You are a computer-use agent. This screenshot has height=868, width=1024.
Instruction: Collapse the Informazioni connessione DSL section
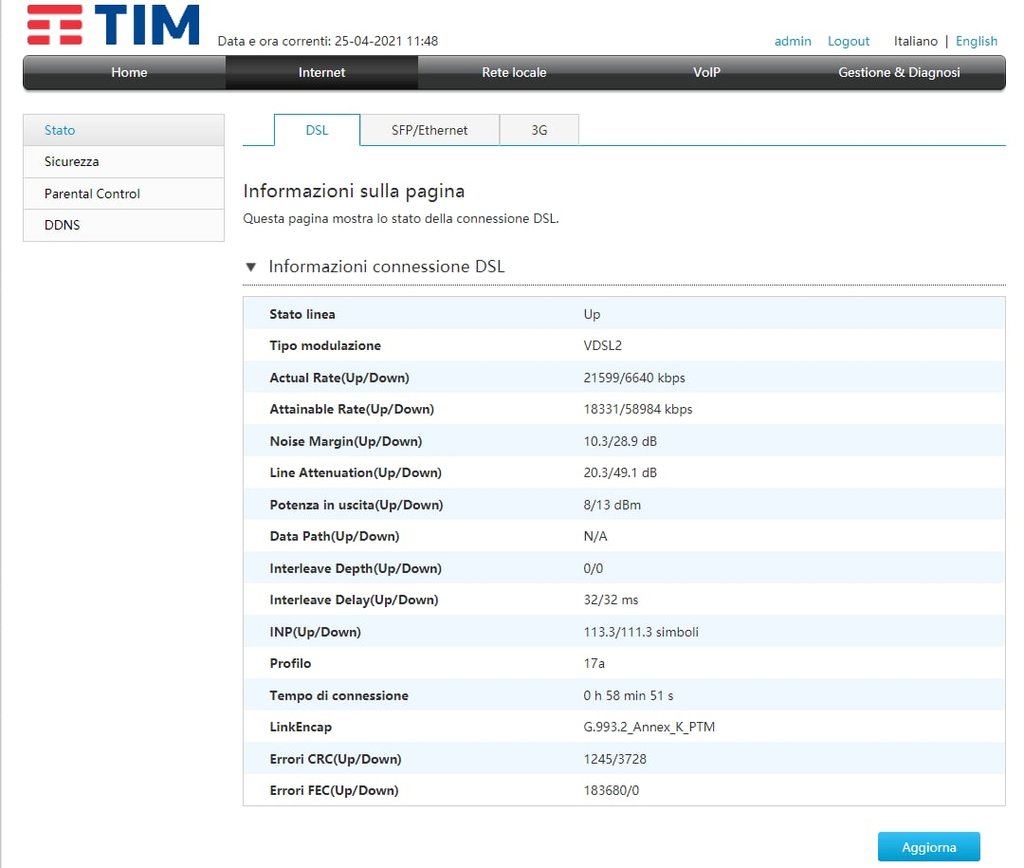pyautogui.click(x=251, y=267)
